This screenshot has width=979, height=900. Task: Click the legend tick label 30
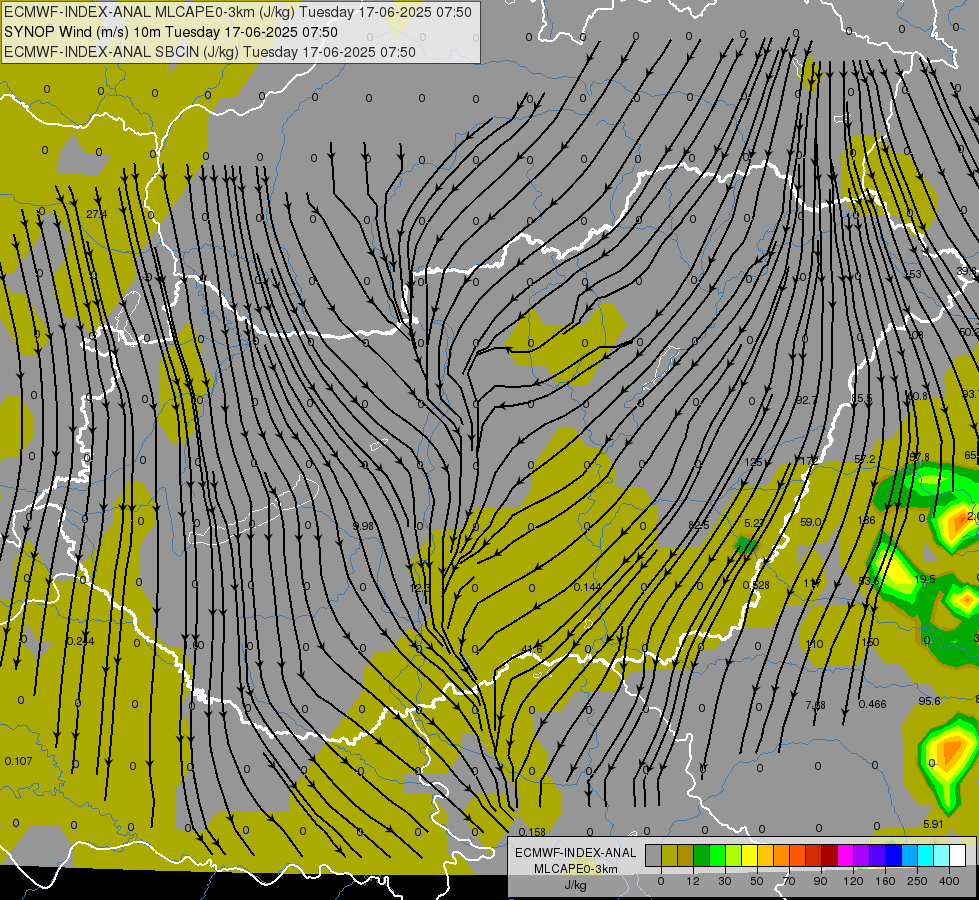(x=725, y=881)
